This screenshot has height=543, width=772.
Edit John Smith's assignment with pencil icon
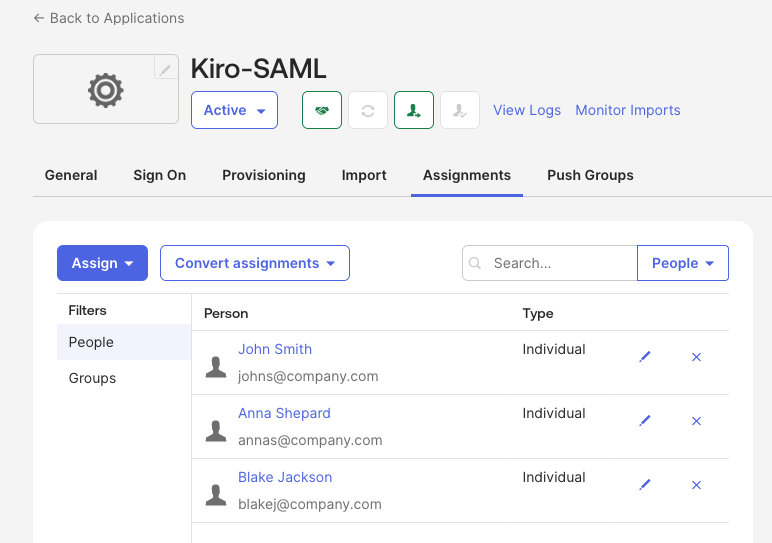click(645, 357)
